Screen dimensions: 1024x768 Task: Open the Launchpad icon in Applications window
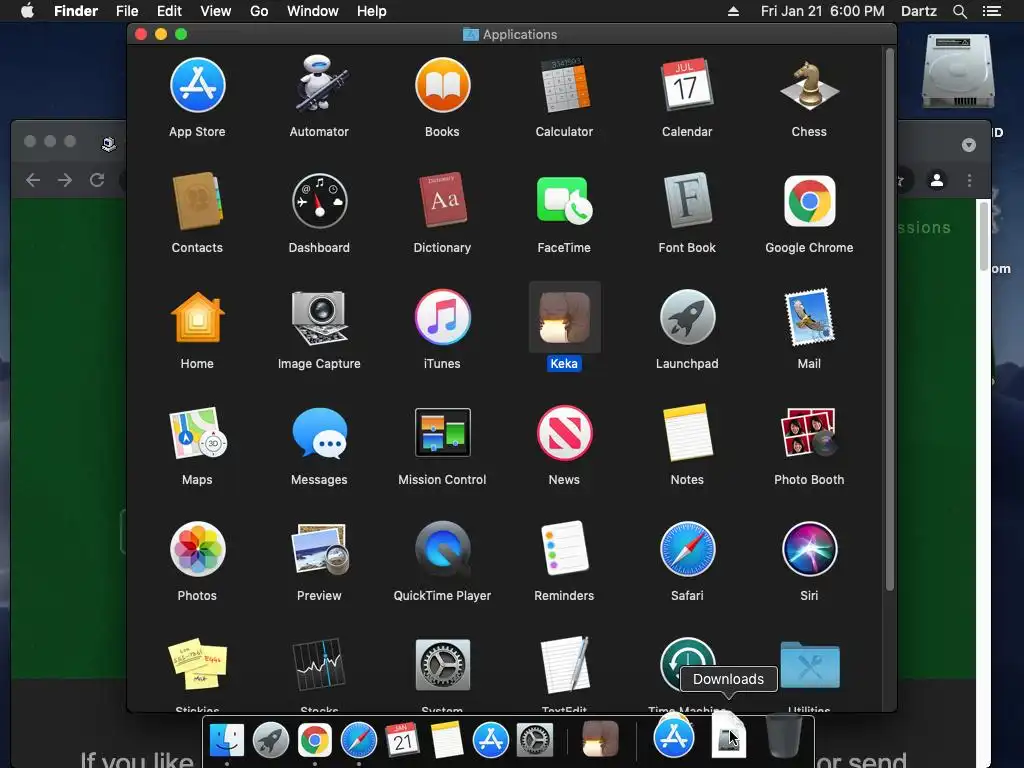click(687, 317)
